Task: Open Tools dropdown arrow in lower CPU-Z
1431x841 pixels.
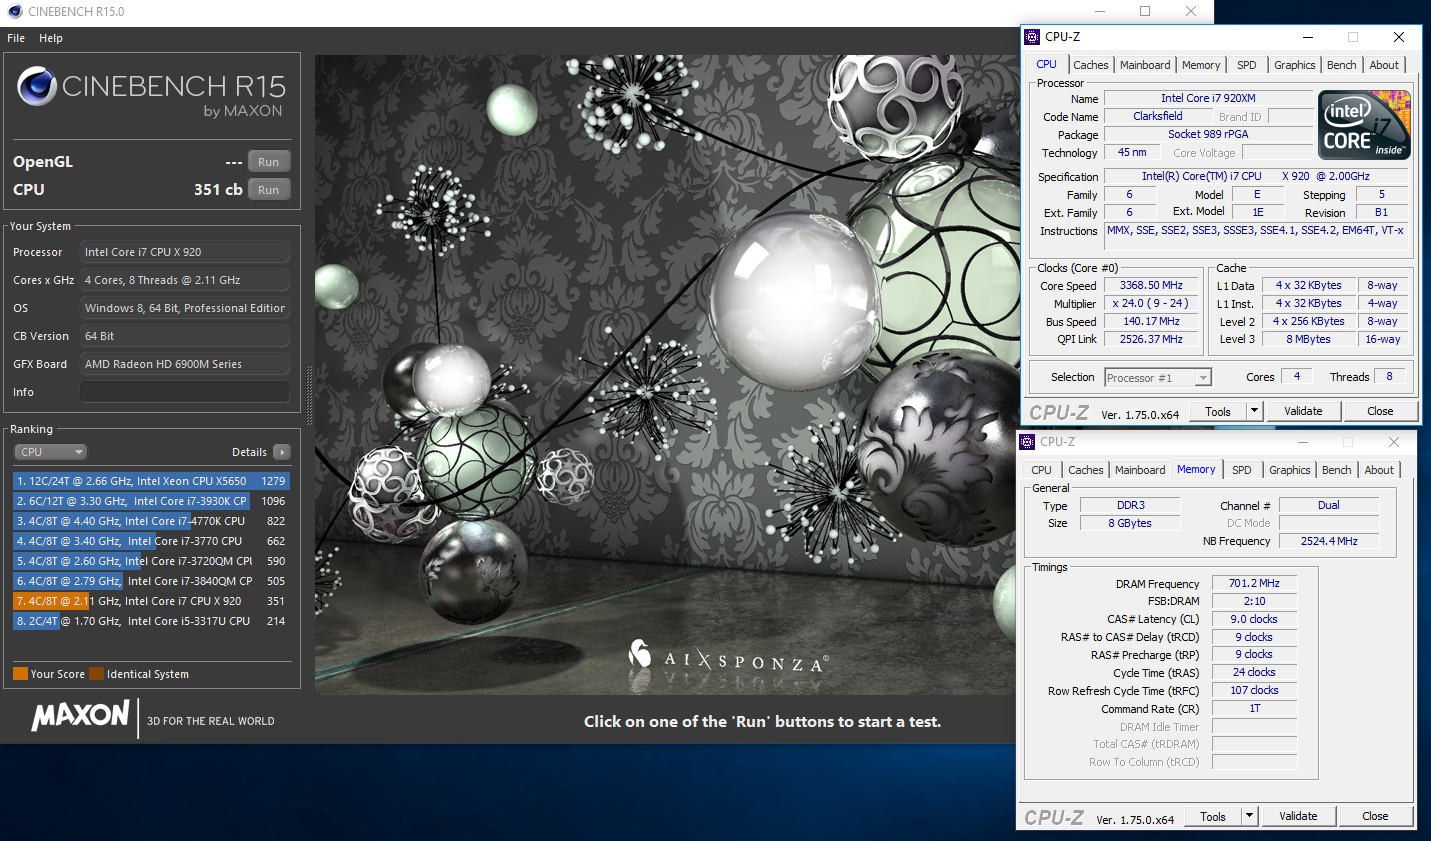Action: tap(1249, 816)
